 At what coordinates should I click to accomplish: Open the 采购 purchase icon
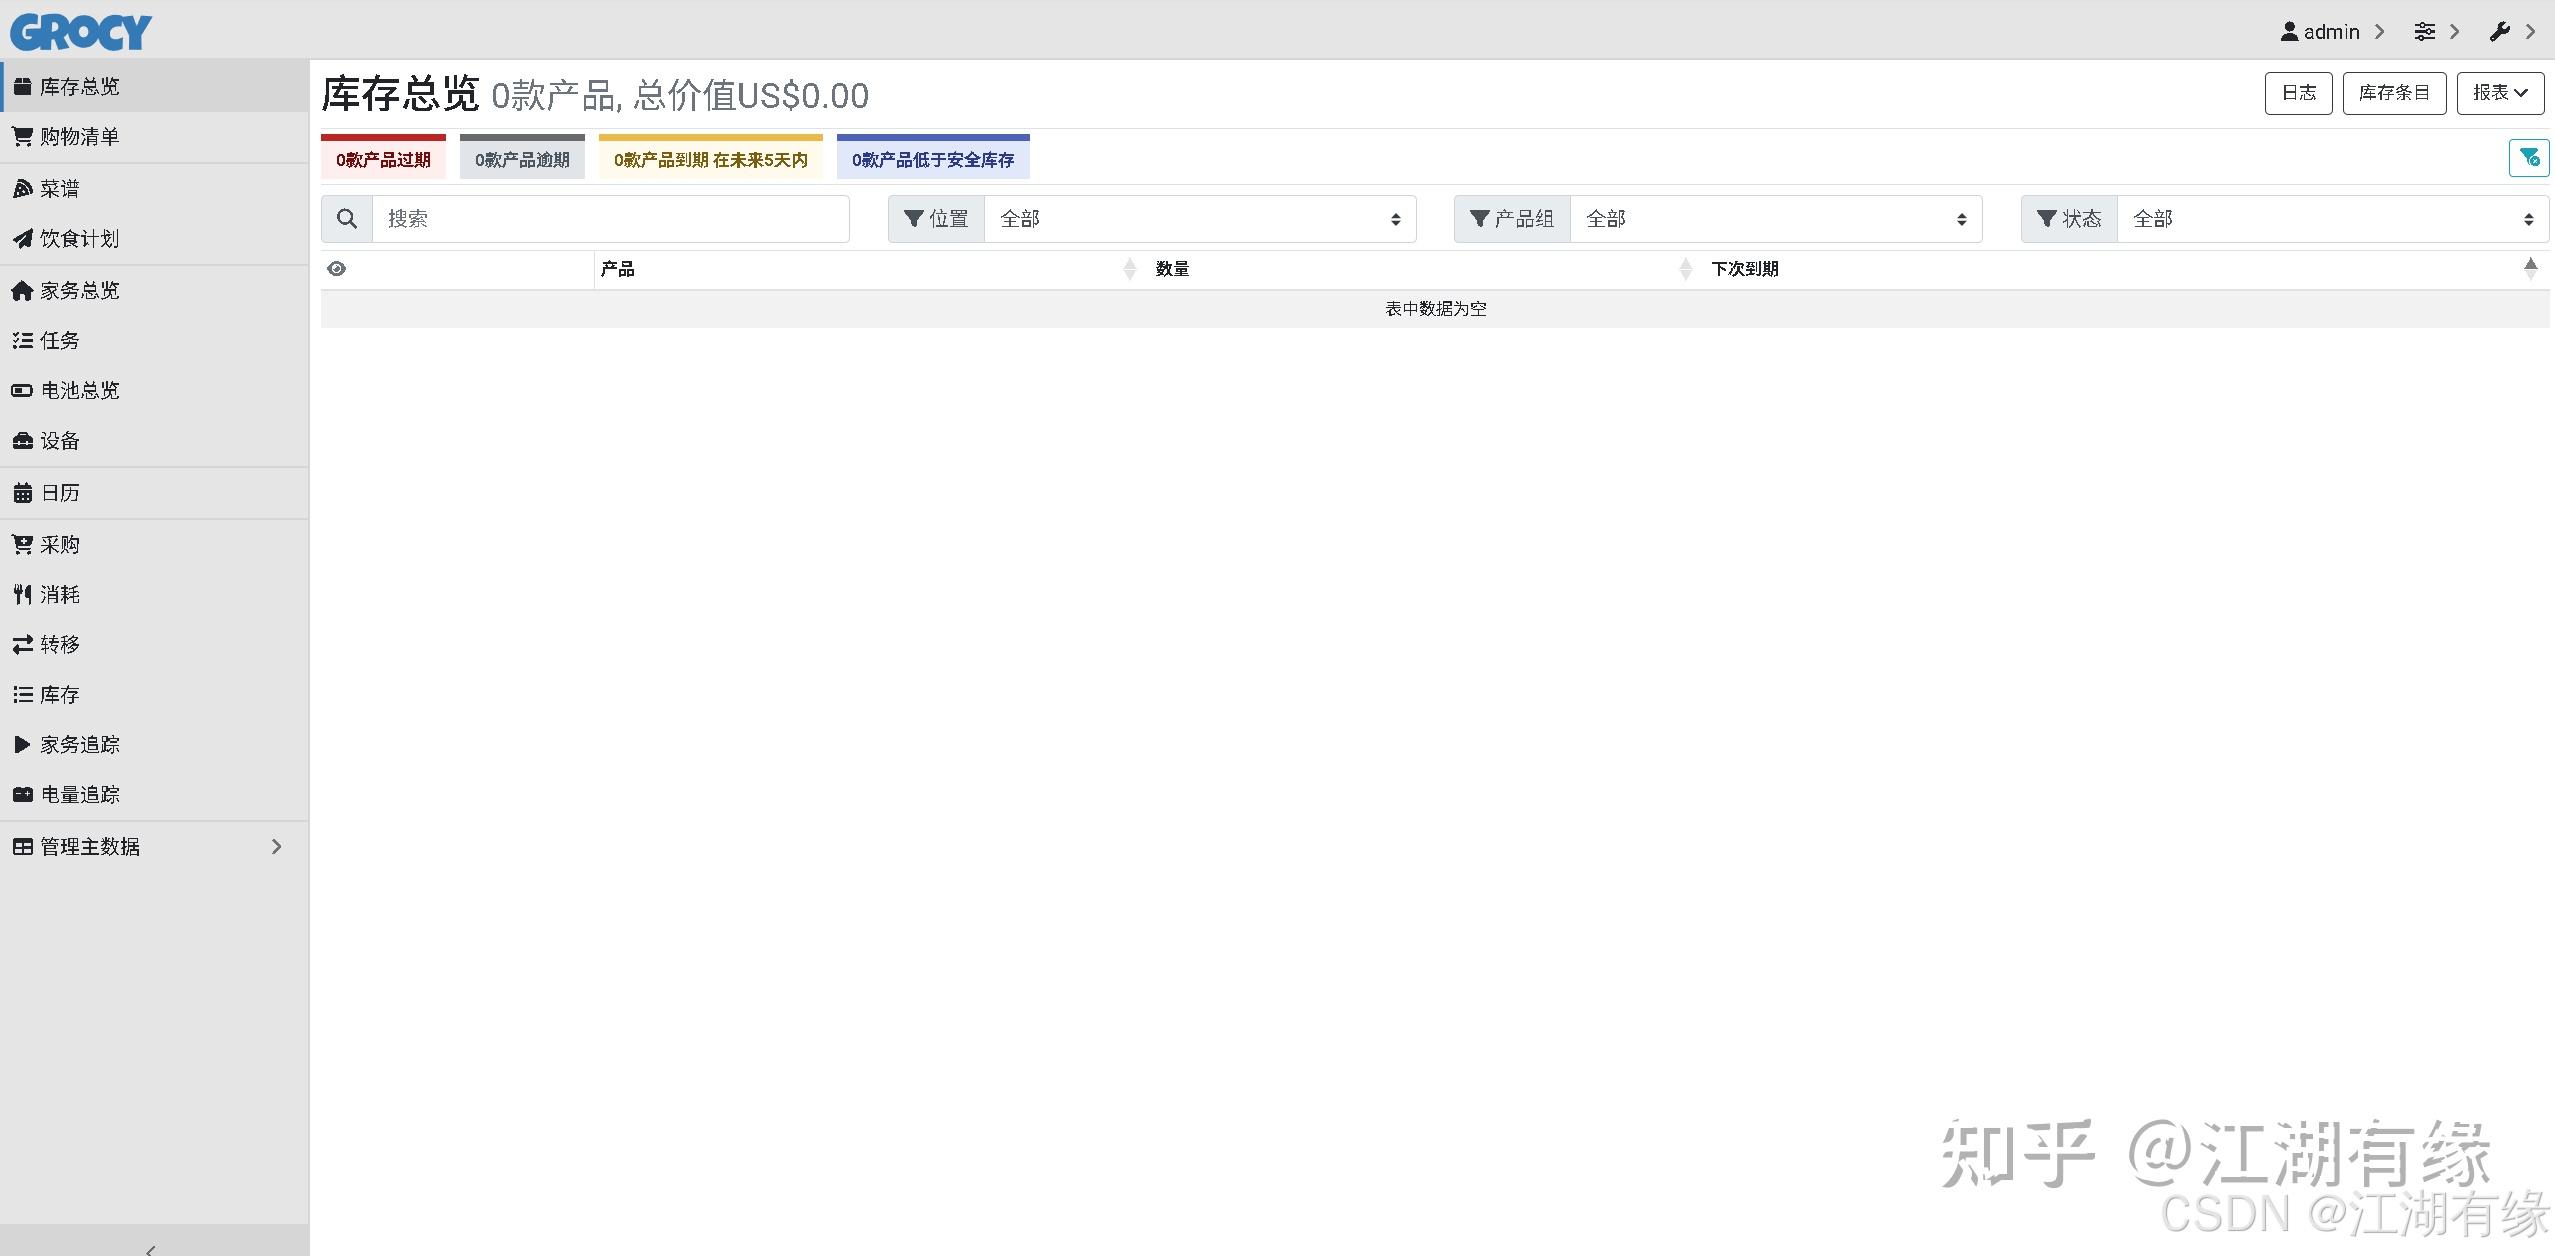coord(22,543)
